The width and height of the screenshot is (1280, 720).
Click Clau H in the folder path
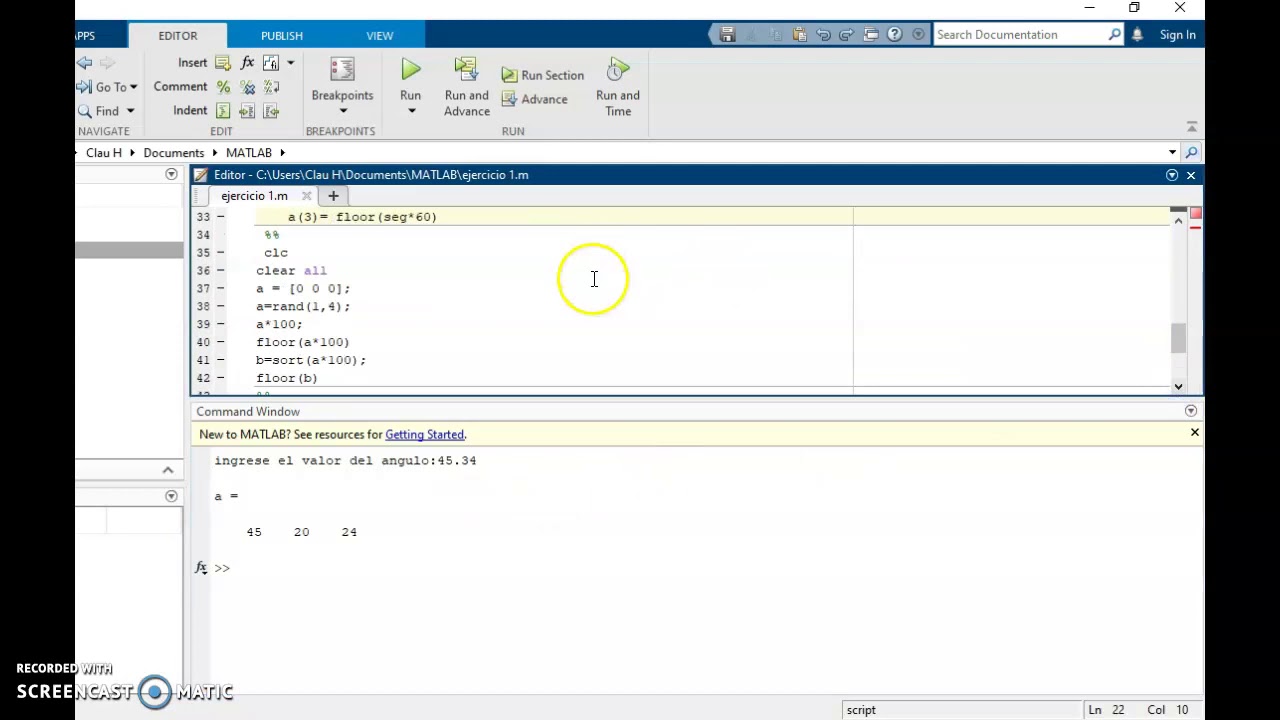click(103, 153)
